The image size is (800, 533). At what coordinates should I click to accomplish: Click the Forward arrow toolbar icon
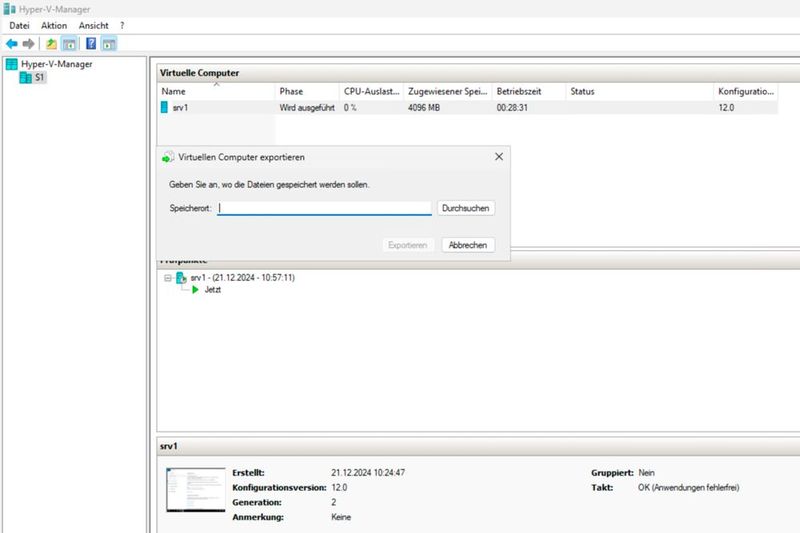click(29, 44)
